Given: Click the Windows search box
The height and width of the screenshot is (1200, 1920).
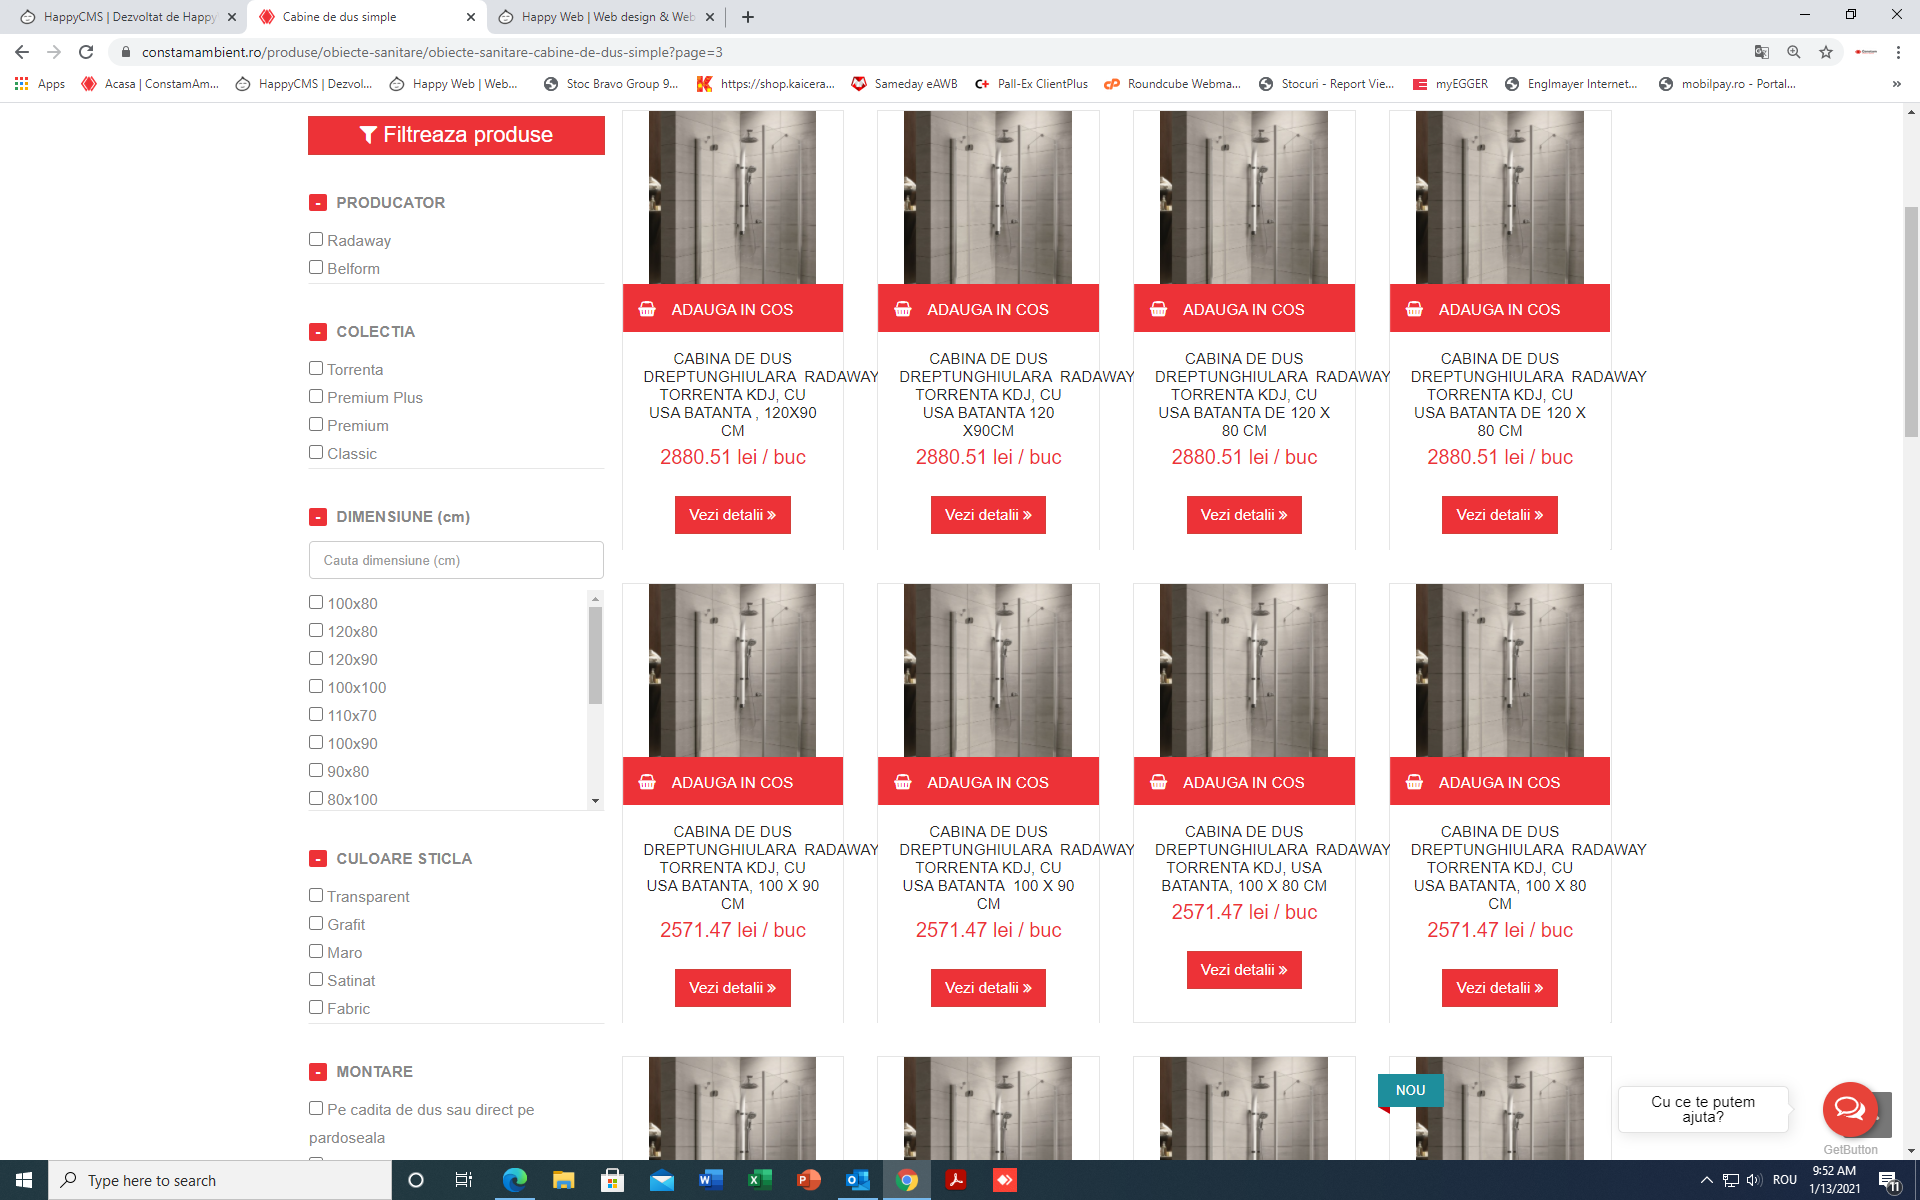Looking at the screenshot, I should tap(220, 1180).
